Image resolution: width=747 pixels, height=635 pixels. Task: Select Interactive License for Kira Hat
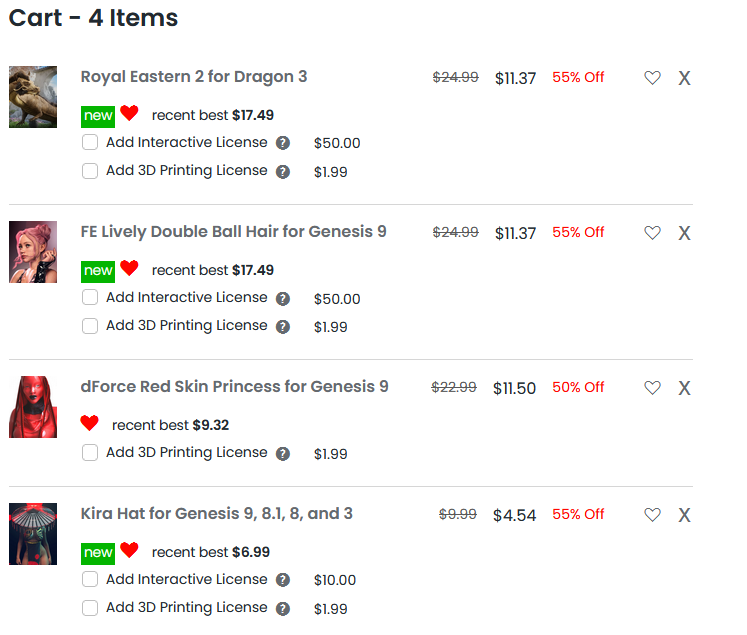90,579
